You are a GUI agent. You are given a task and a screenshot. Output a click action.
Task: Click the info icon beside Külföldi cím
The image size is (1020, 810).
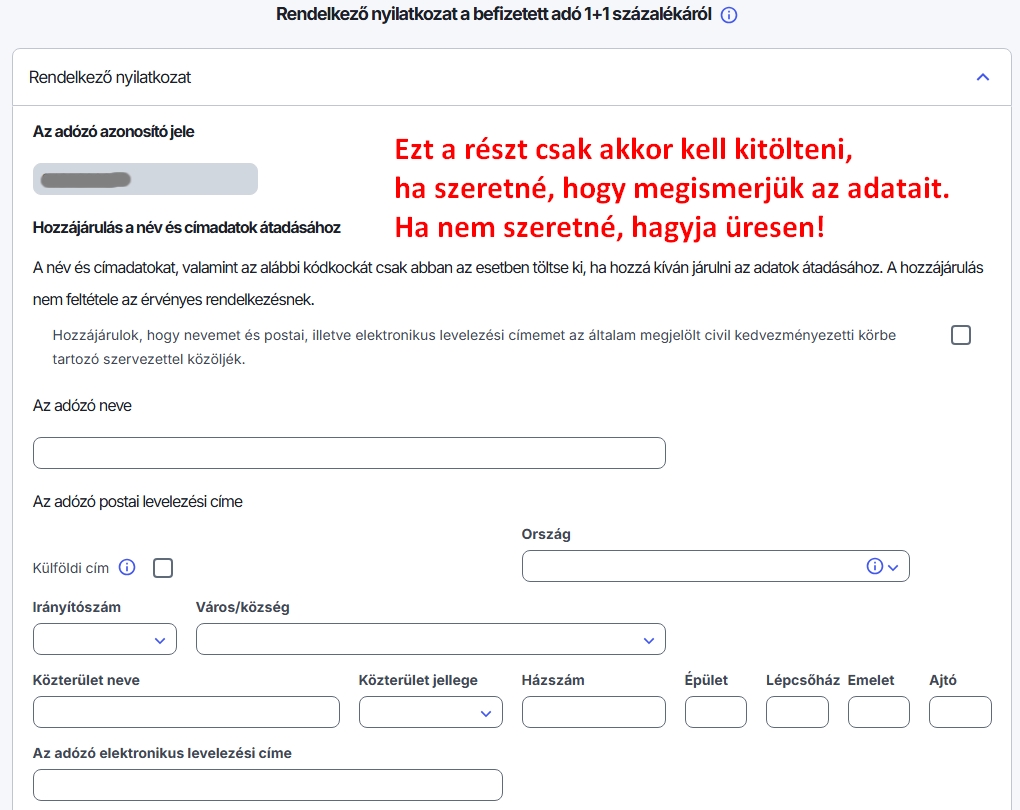[127, 567]
